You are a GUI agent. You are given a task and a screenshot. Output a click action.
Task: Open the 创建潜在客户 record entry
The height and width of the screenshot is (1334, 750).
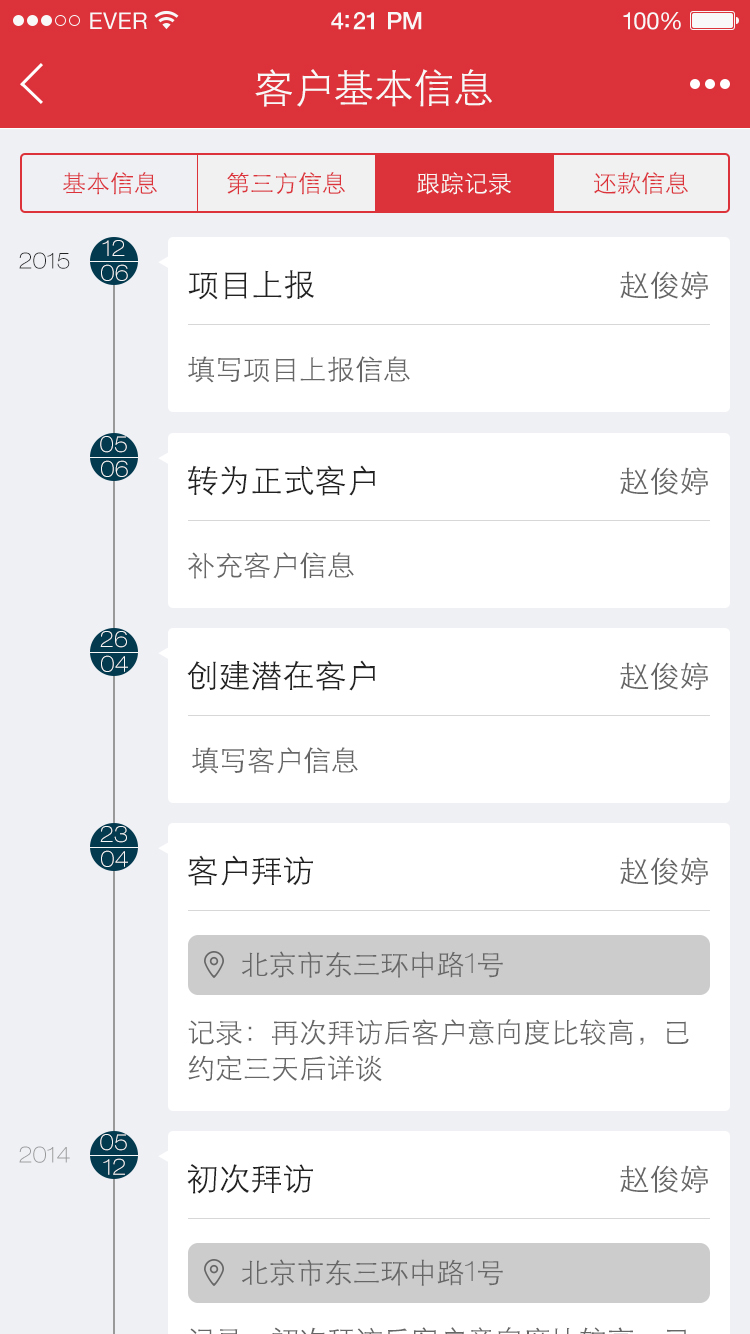coord(448,715)
